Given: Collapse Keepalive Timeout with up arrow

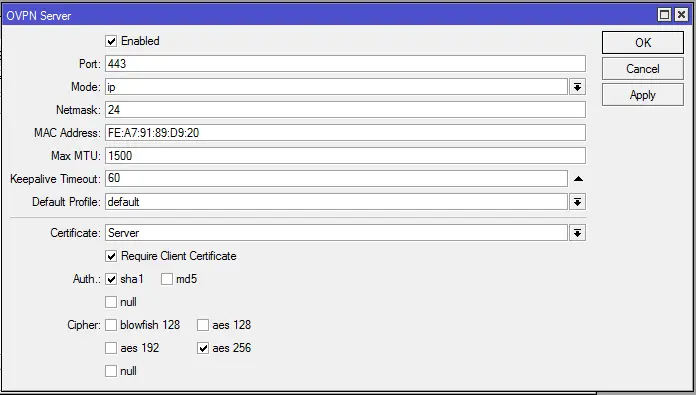Looking at the screenshot, I should pyautogui.click(x=578, y=179).
